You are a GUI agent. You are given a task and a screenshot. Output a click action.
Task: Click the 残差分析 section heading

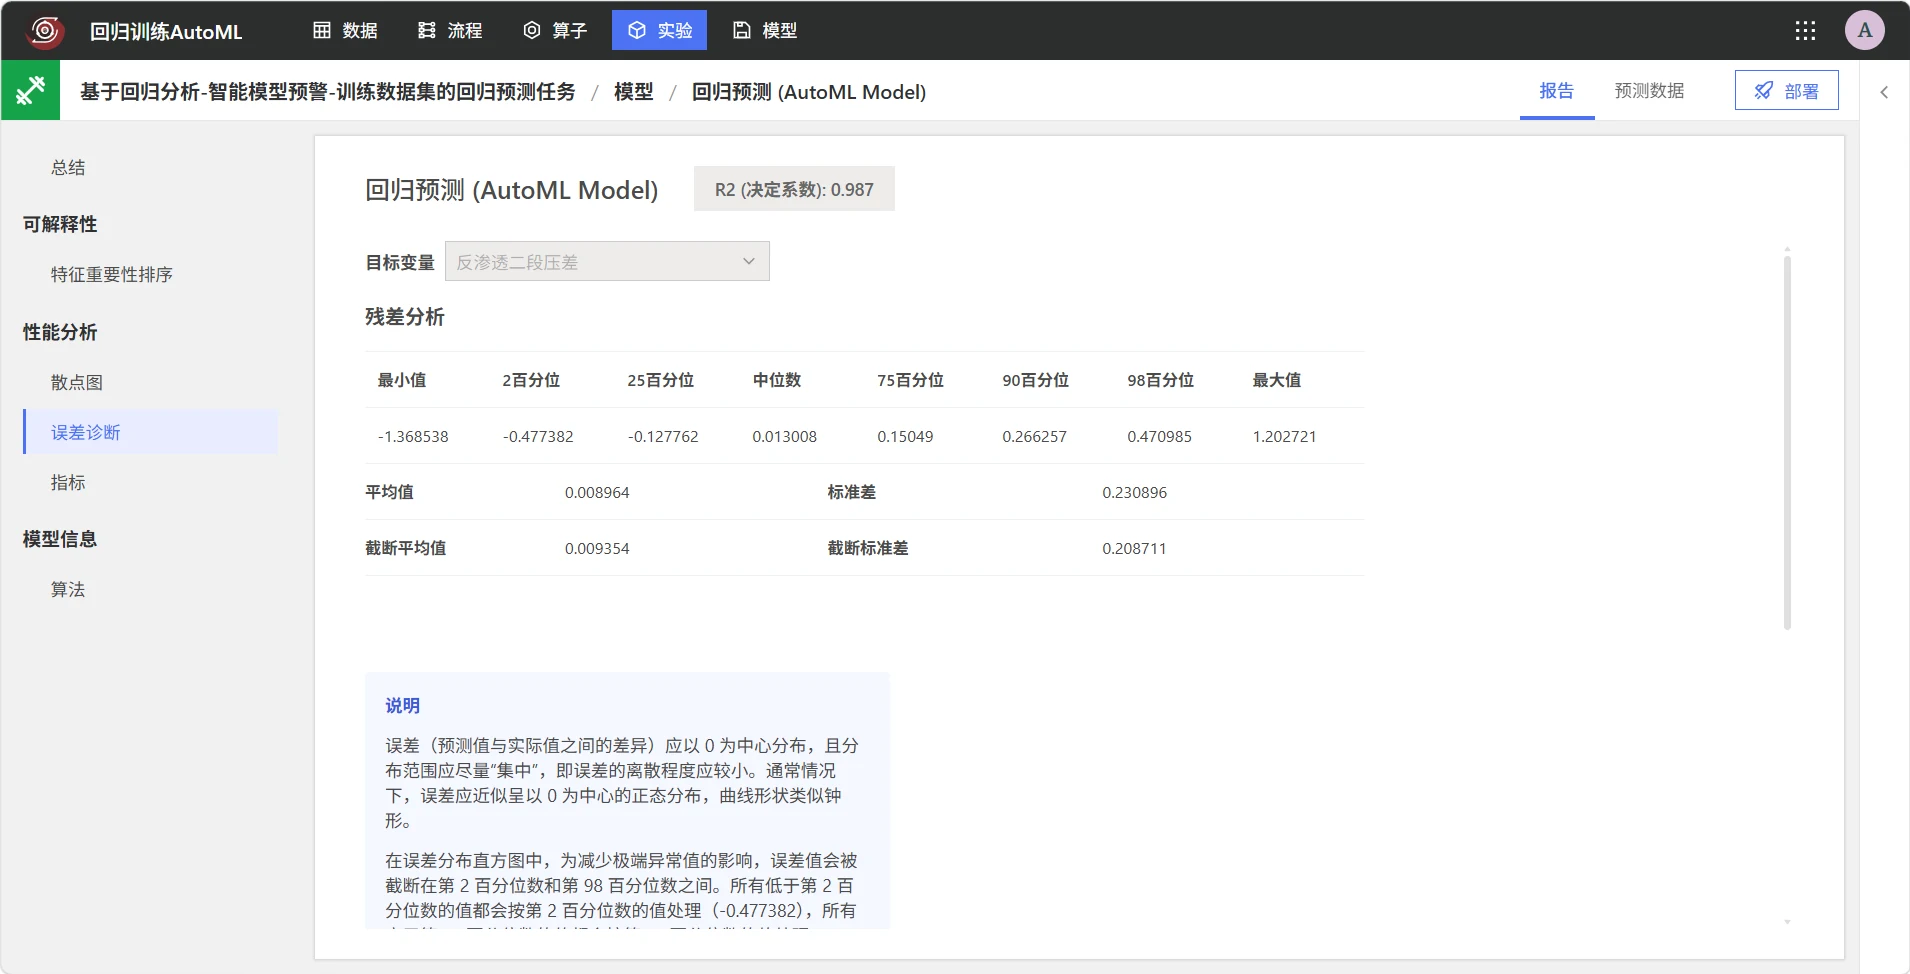click(x=404, y=317)
